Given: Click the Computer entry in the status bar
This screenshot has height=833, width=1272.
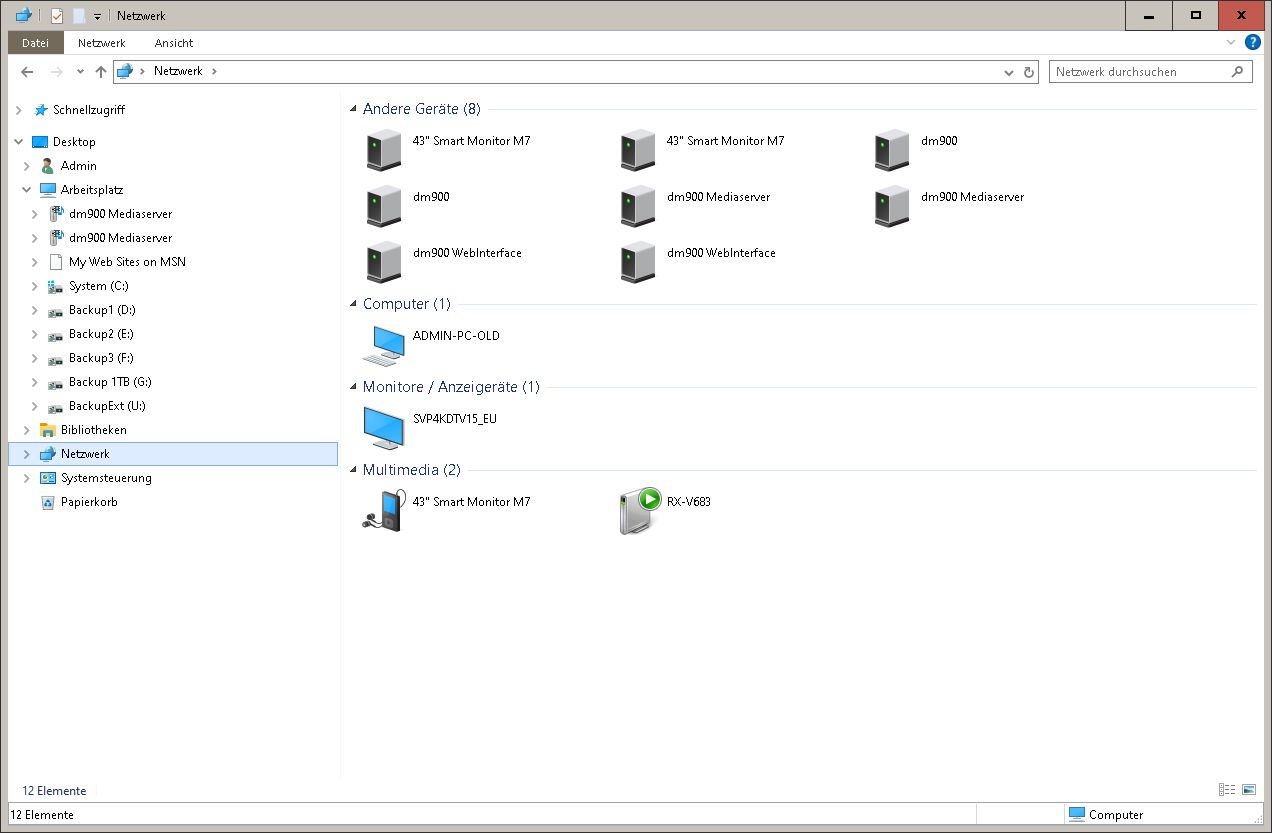Looking at the screenshot, I should click(1106, 815).
